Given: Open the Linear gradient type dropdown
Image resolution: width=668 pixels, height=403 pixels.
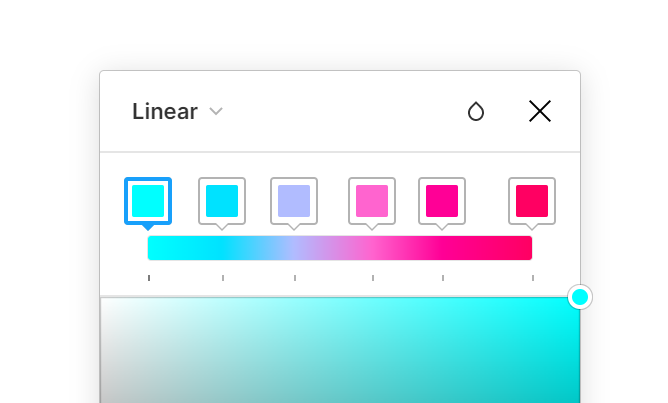Looking at the screenshot, I should point(177,112).
